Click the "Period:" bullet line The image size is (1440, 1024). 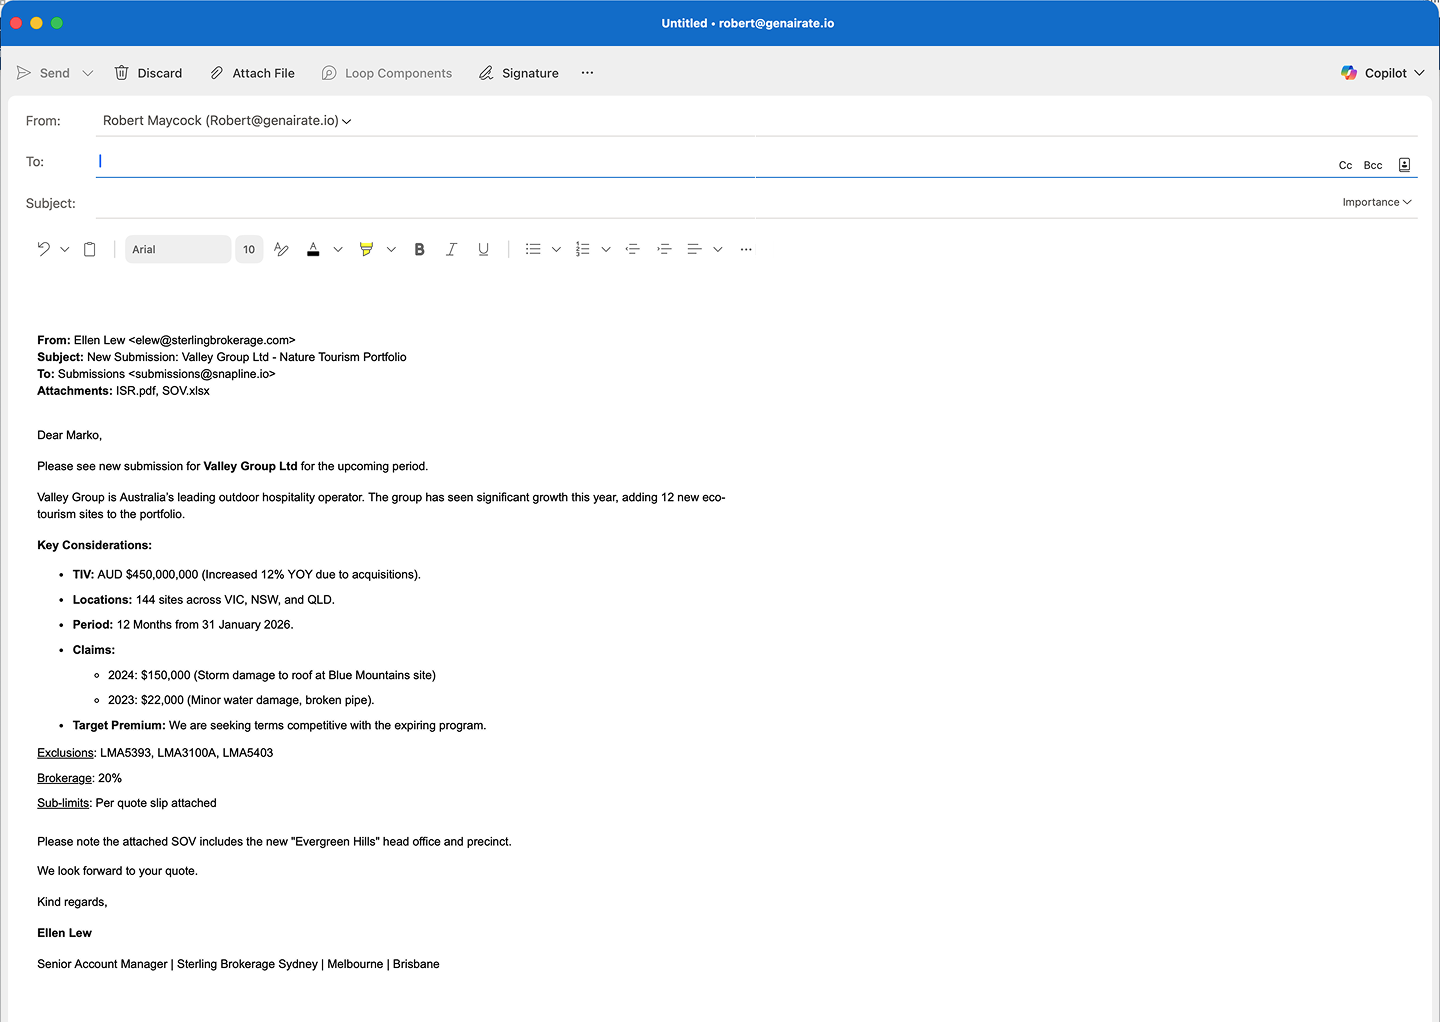click(x=183, y=625)
